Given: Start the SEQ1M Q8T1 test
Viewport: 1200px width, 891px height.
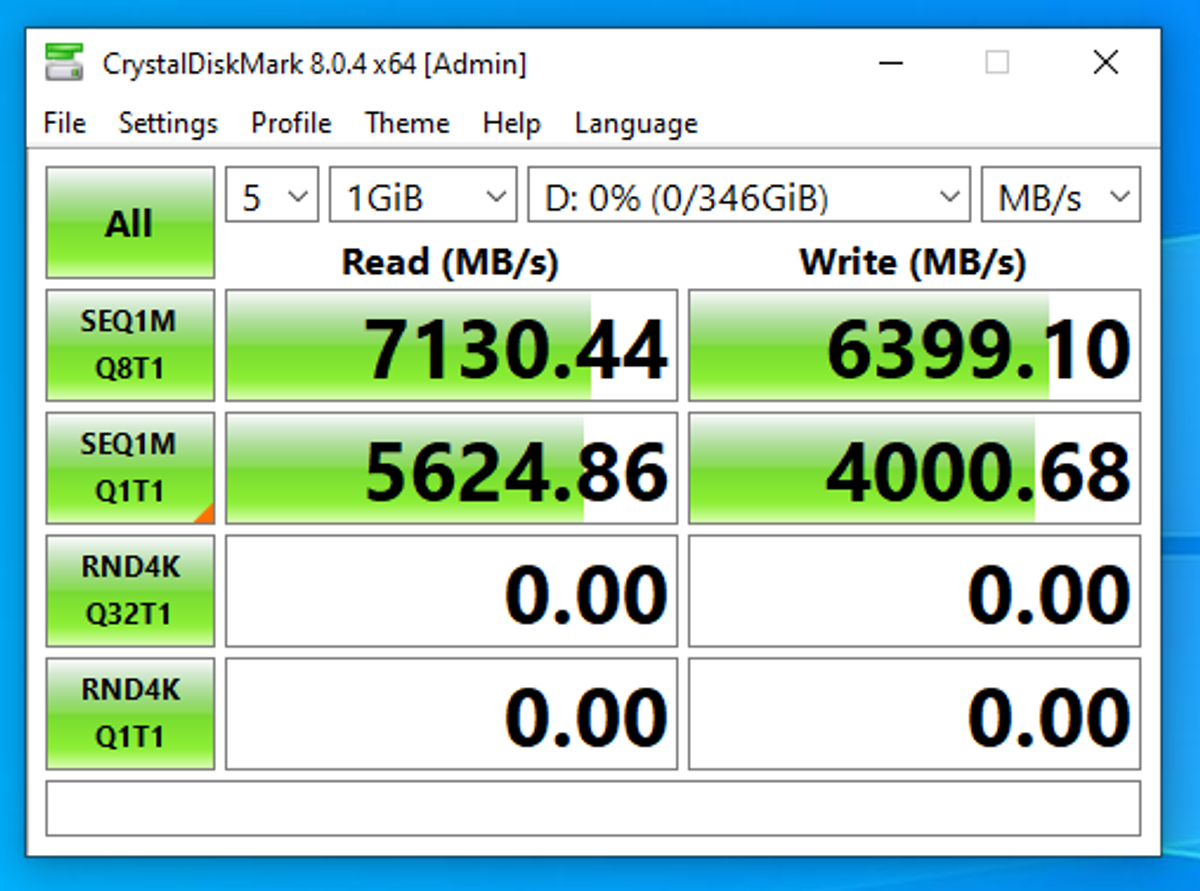Looking at the screenshot, I should [x=130, y=345].
